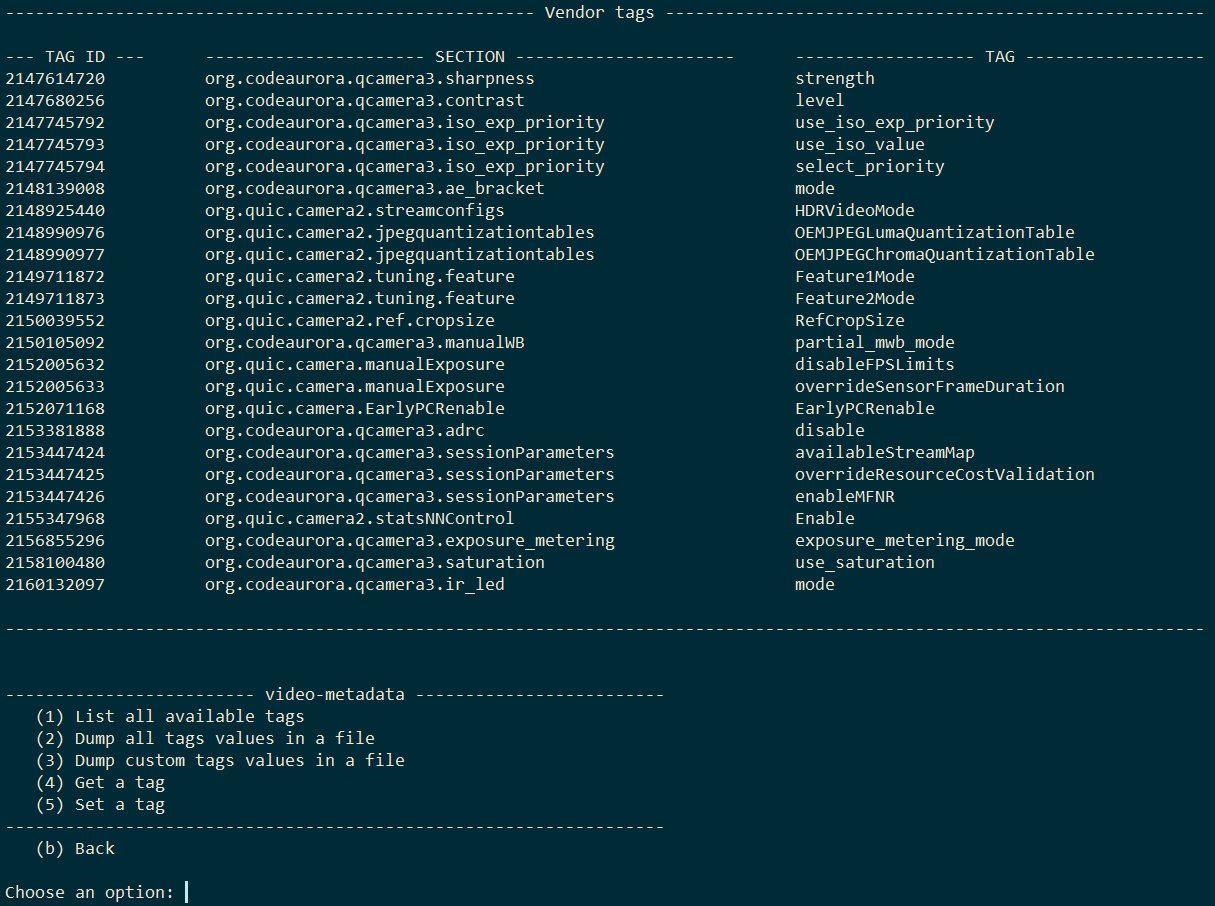
Task: Click tag ID 2150039552
Action: click(x=55, y=320)
